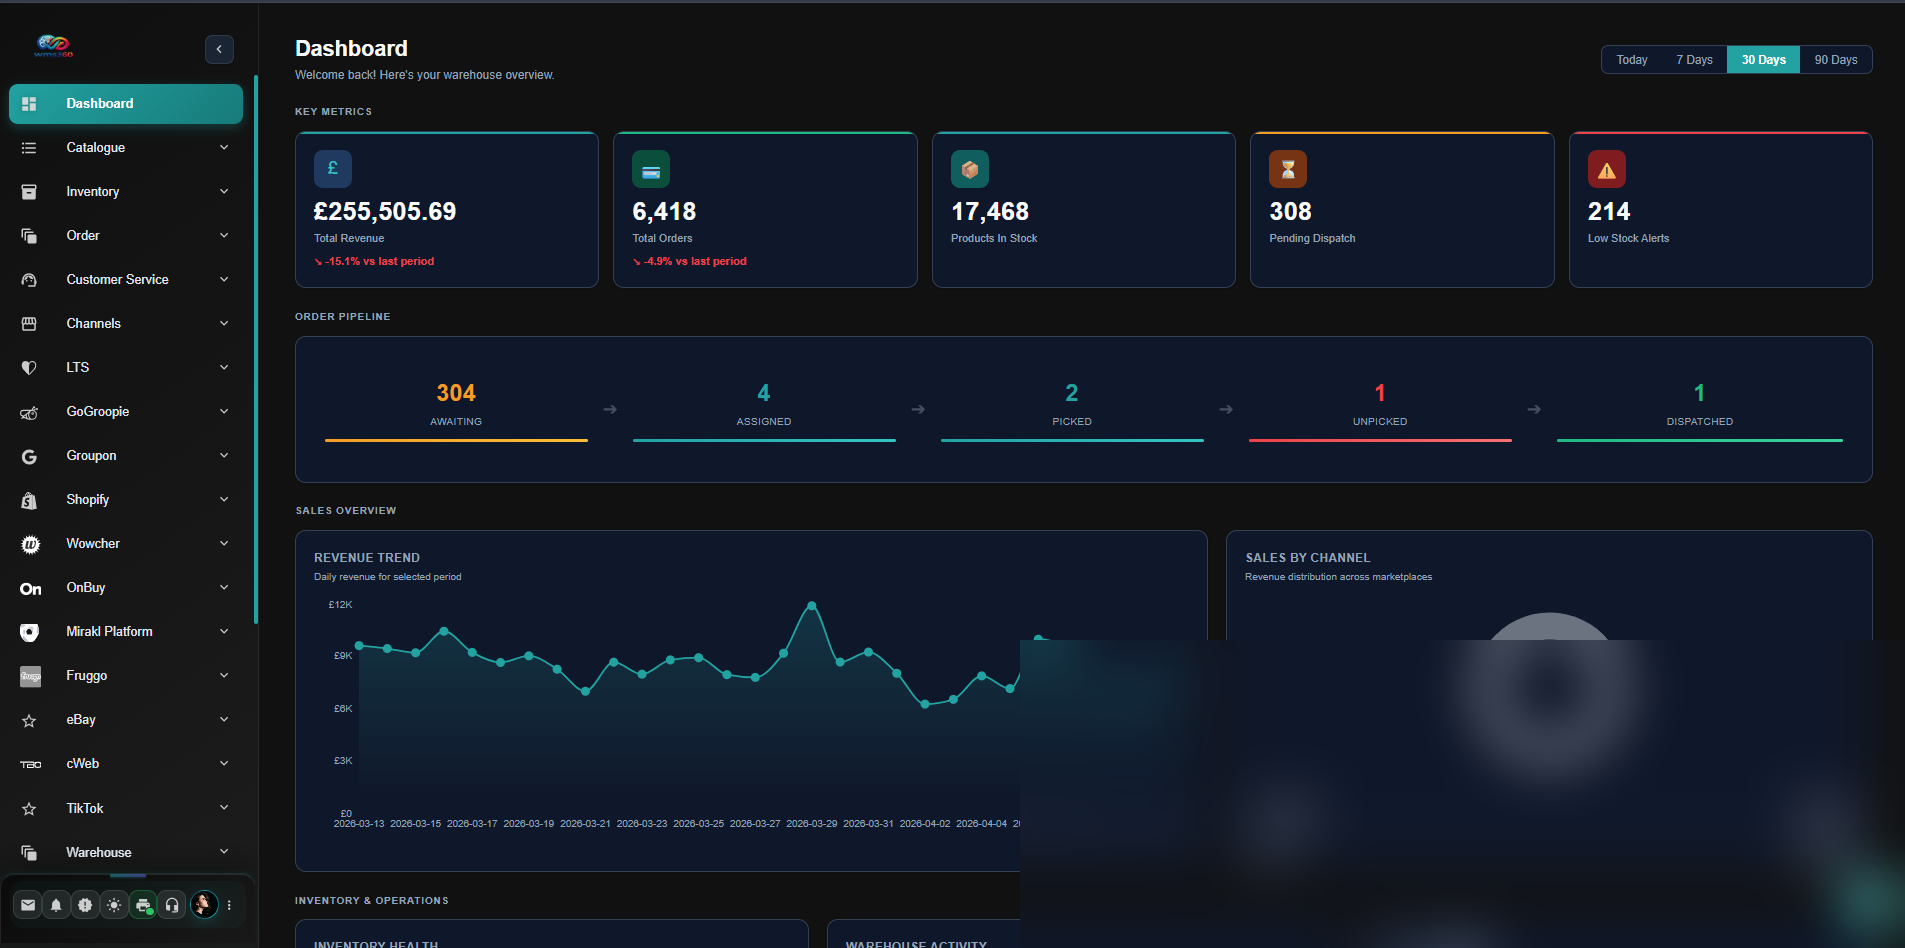Screen dimensions: 1905x948
Task: Open the three-dot more options menu
Action: click(x=229, y=905)
